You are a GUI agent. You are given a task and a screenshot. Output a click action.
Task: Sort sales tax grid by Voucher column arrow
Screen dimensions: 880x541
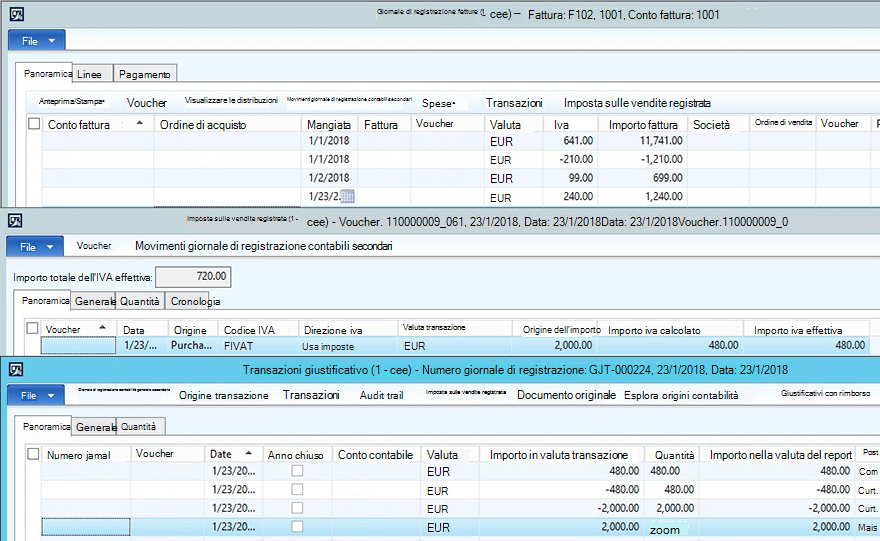point(102,327)
